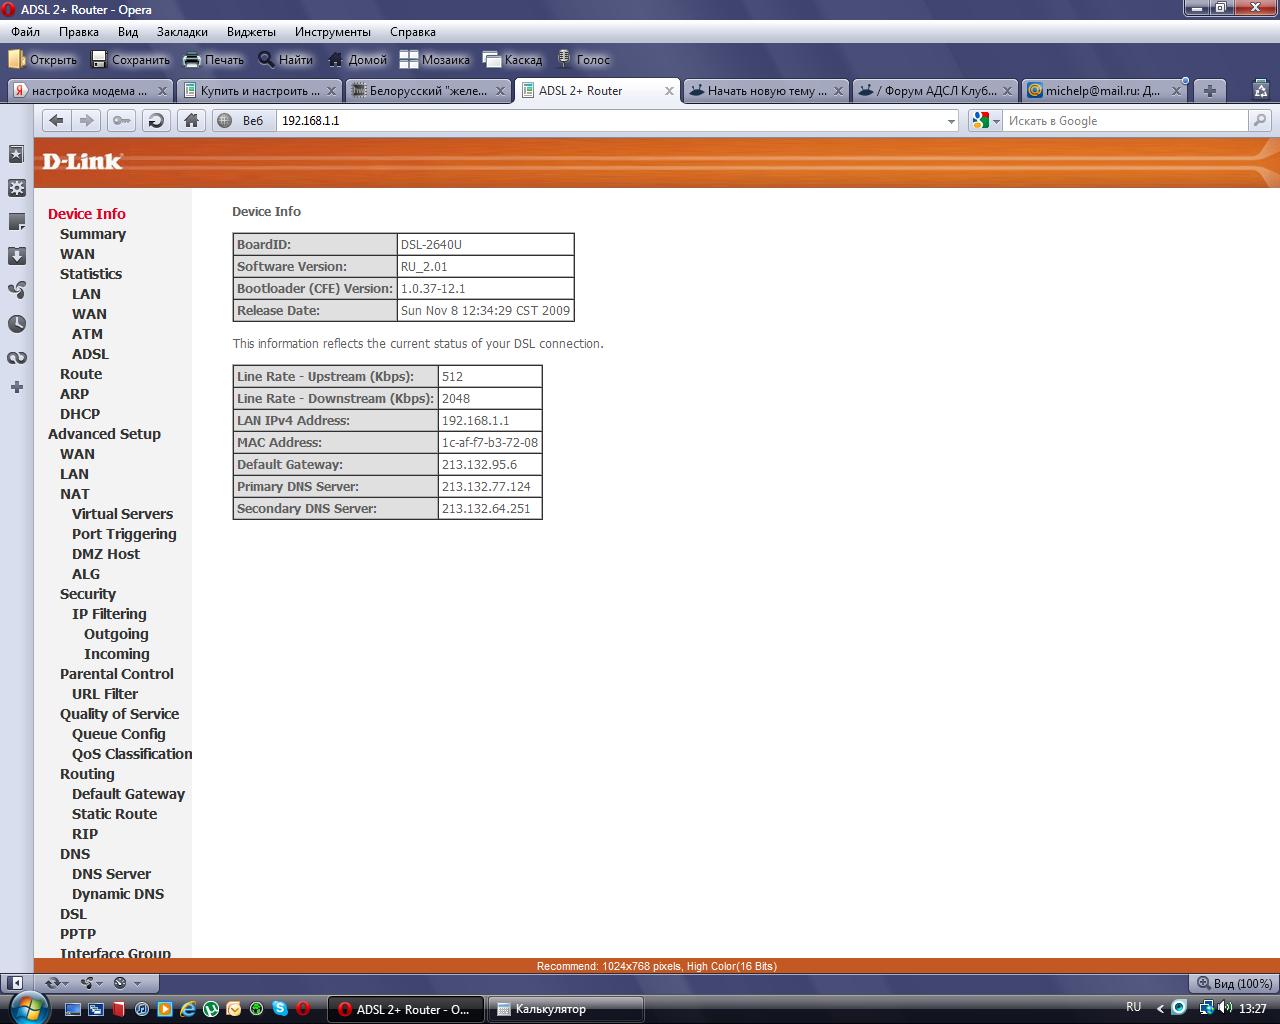Open the Google search engine dropdown
The height and width of the screenshot is (1024, 1280).
985,121
